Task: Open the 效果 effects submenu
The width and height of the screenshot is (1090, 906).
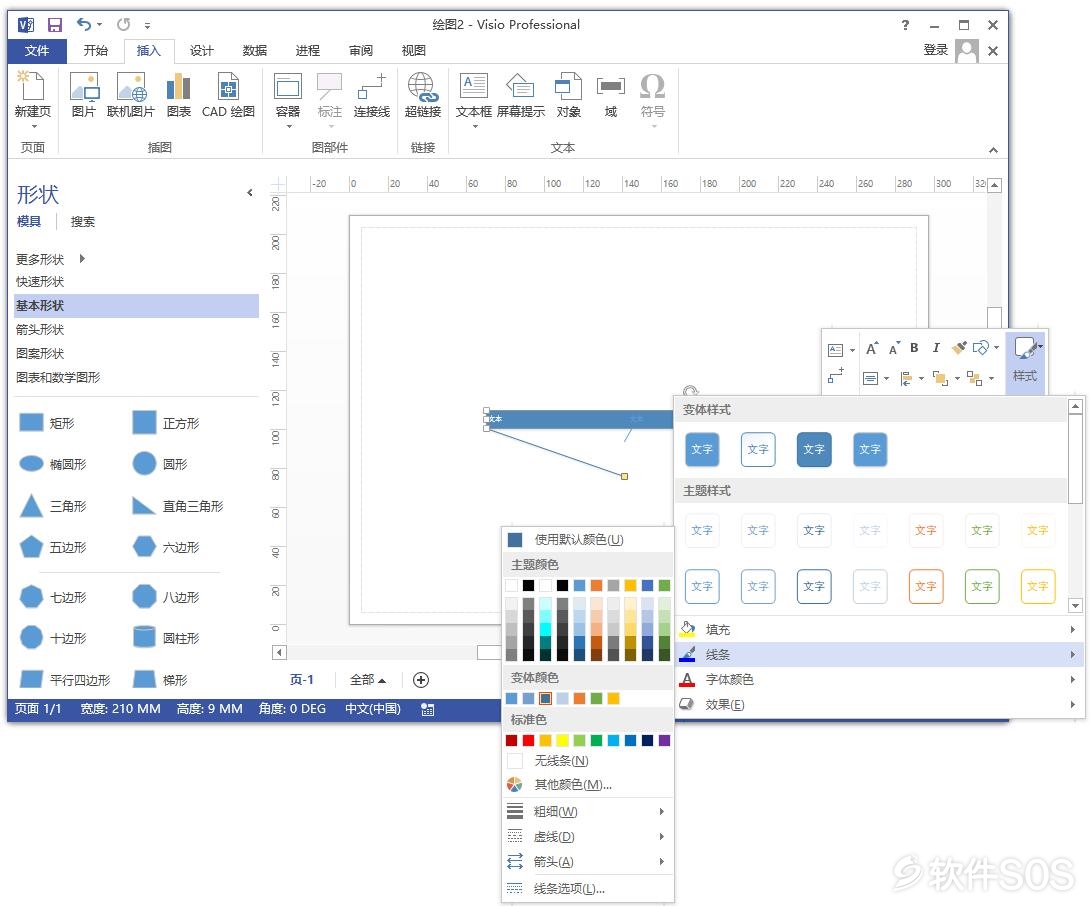Action: 879,704
